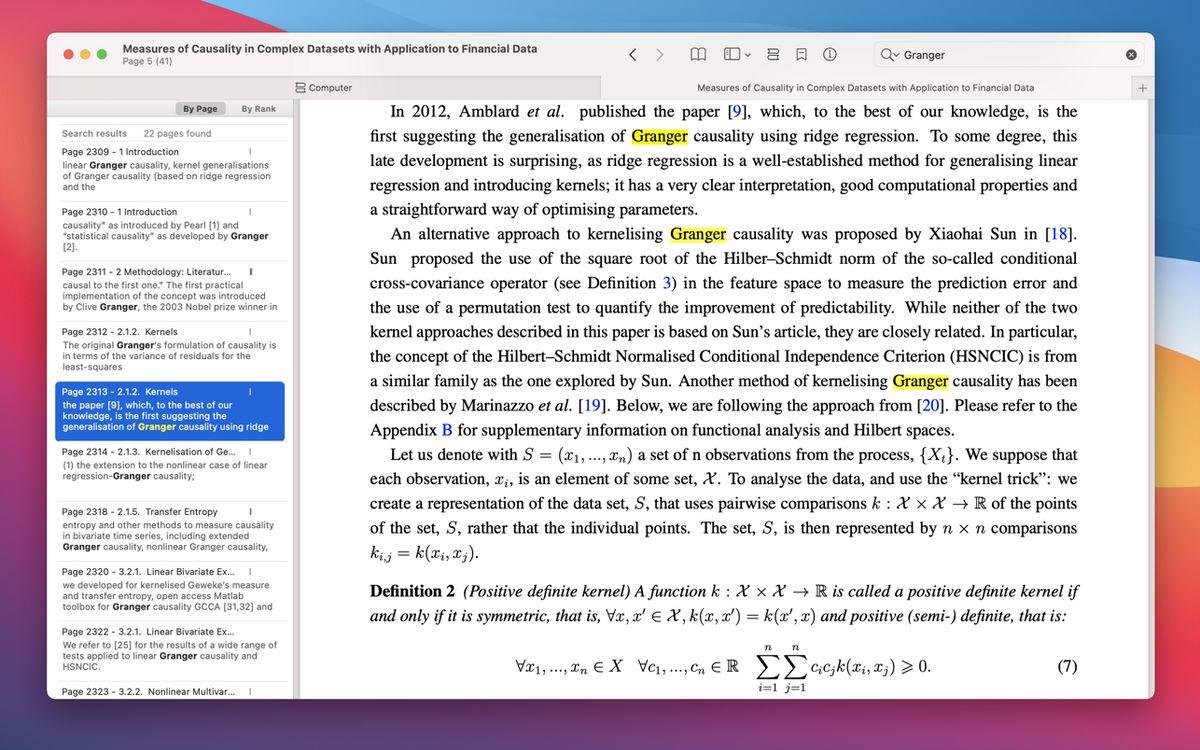The width and height of the screenshot is (1200, 750).
Task: Open the library book icon
Action: 699,55
